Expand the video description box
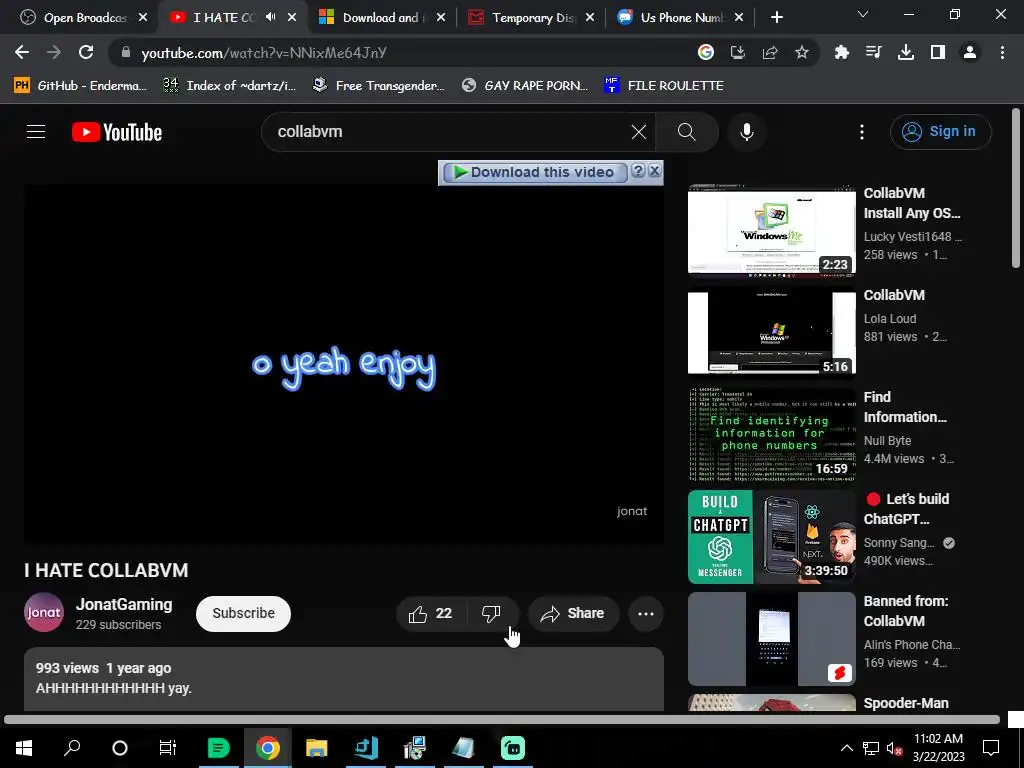This screenshot has width=1024, height=768. pyautogui.click(x=344, y=679)
